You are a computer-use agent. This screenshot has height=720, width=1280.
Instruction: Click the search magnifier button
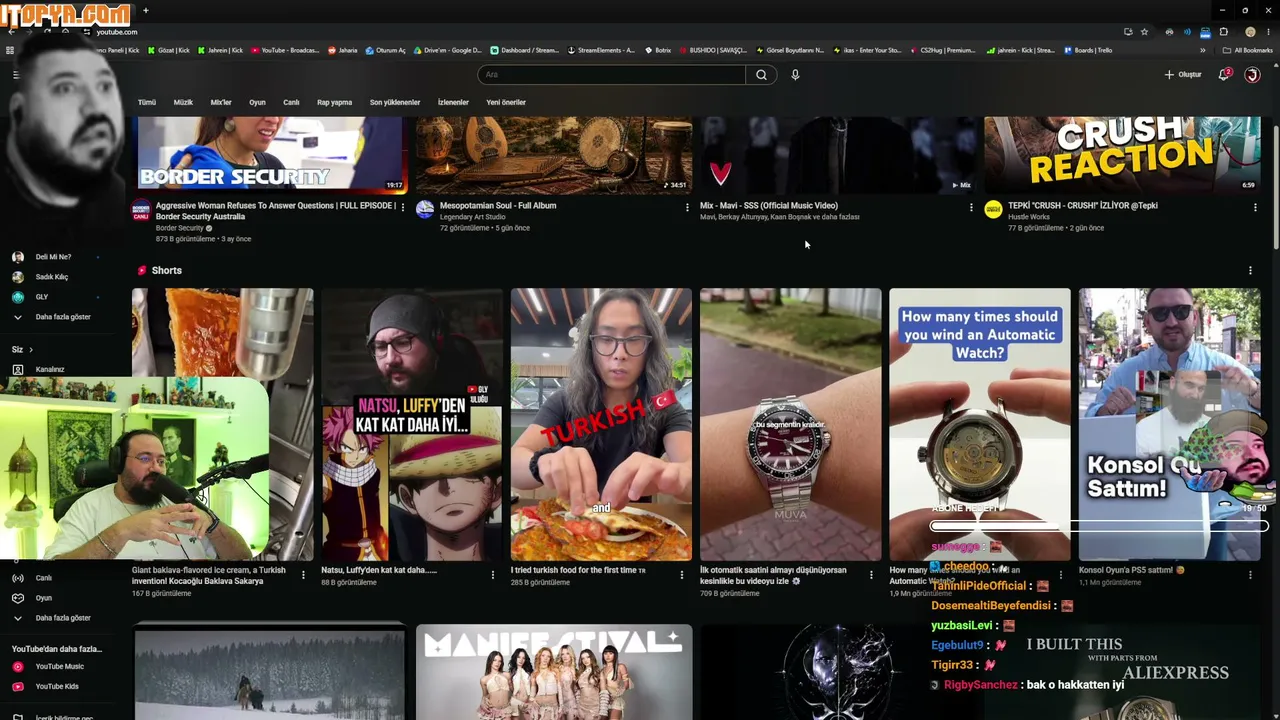click(761, 75)
